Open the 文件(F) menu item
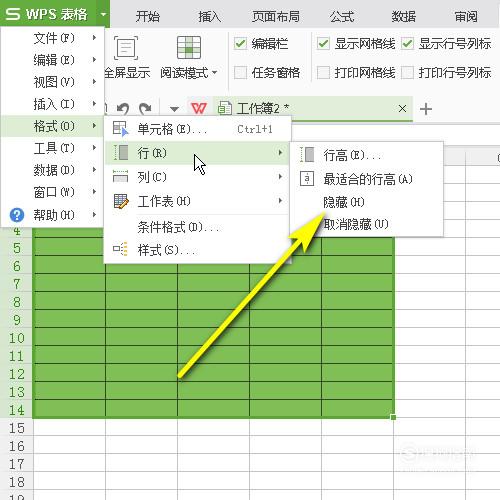 [x=53, y=38]
